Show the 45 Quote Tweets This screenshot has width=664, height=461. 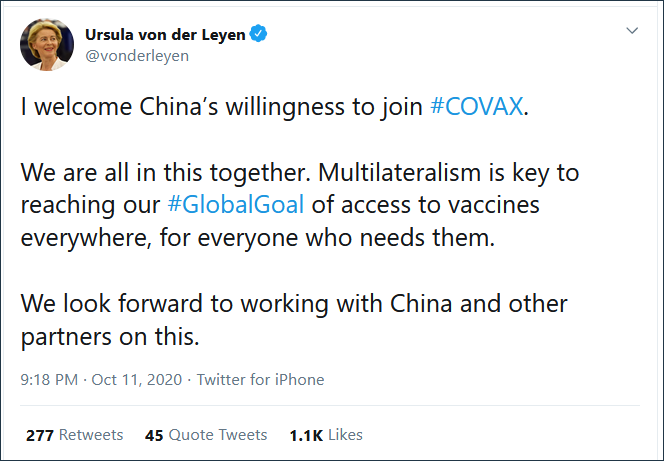coord(206,435)
